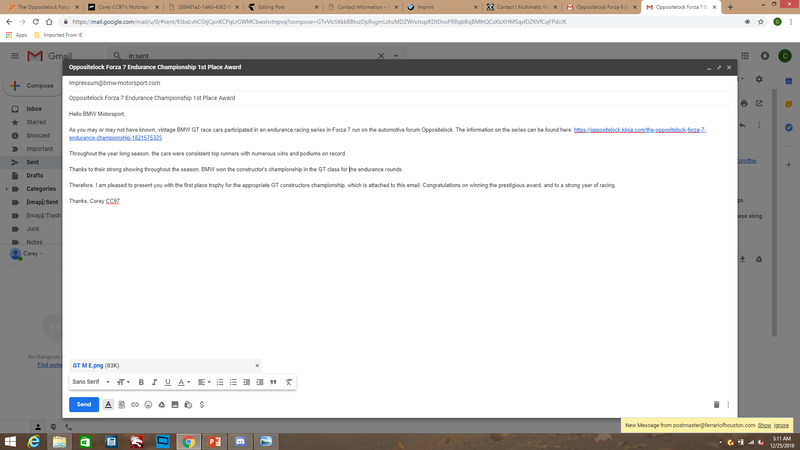Switch to Editing Post browser tab

pos(283,7)
